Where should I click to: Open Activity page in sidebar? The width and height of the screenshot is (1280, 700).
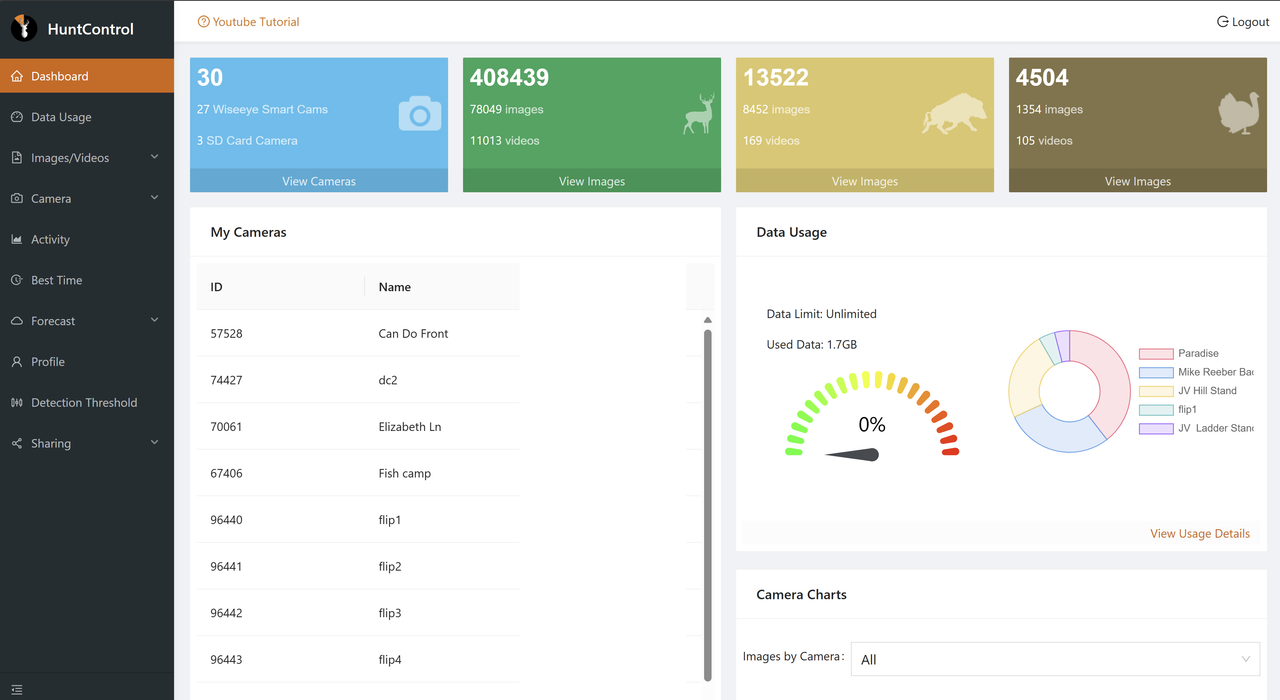(x=87, y=240)
